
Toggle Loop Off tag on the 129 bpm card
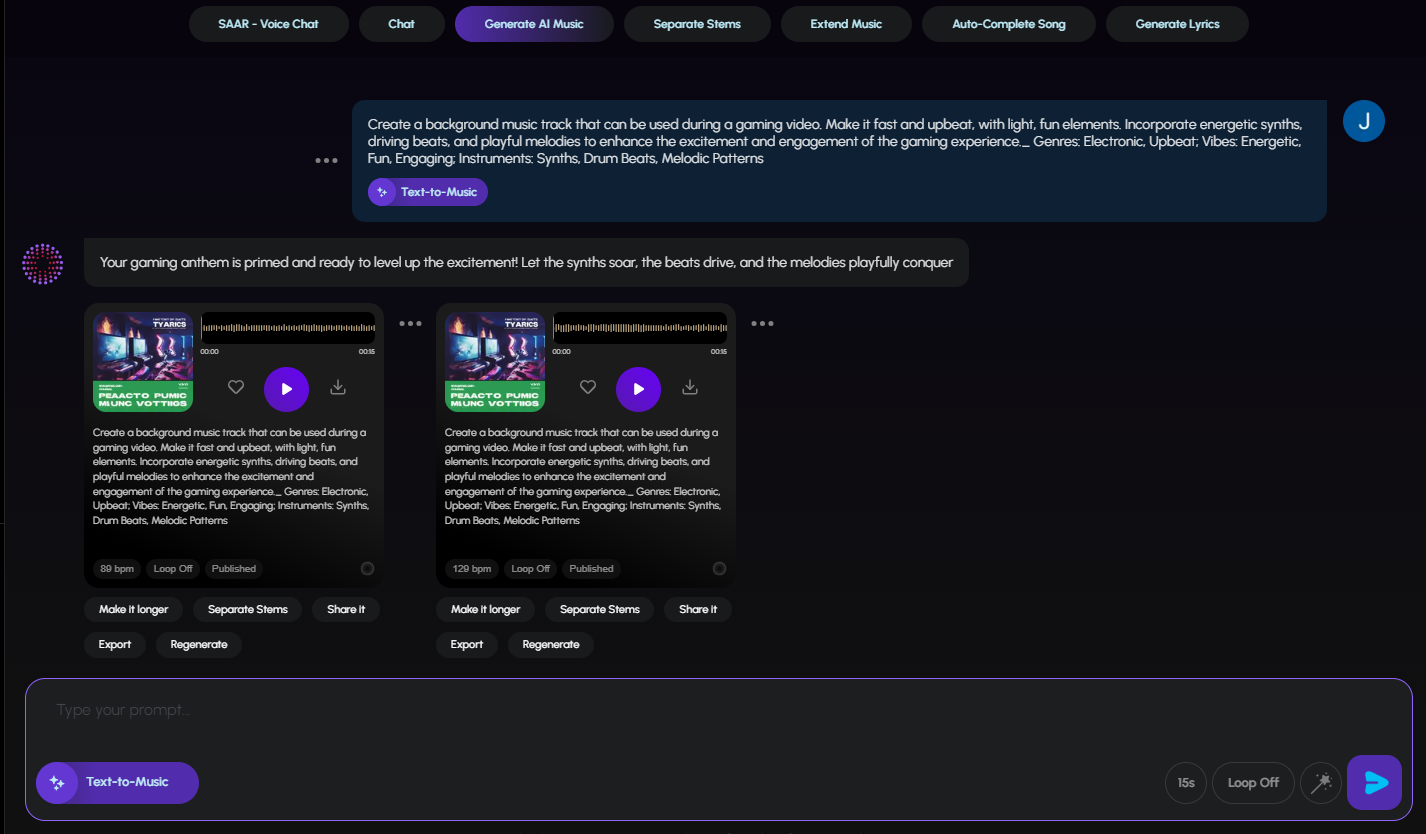click(531, 569)
